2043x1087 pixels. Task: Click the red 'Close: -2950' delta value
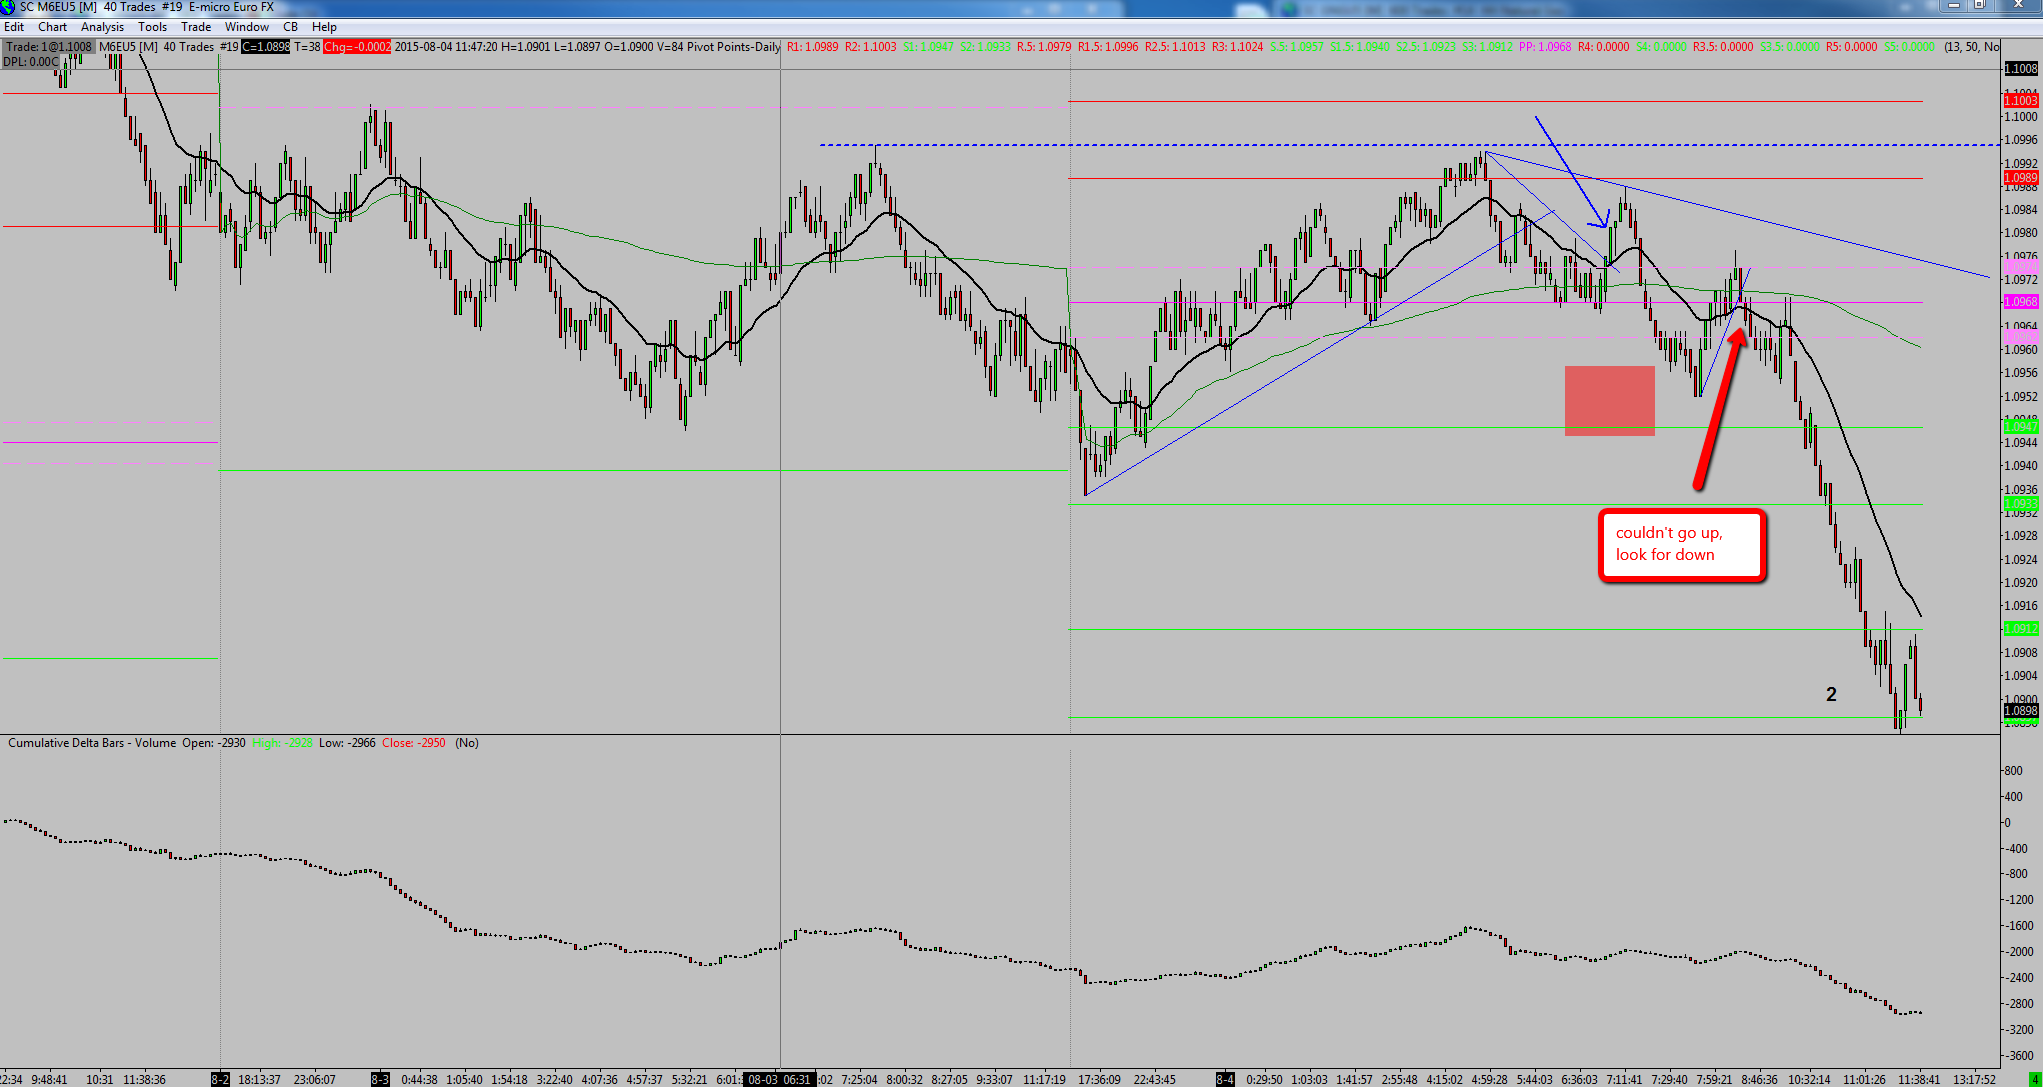click(414, 743)
